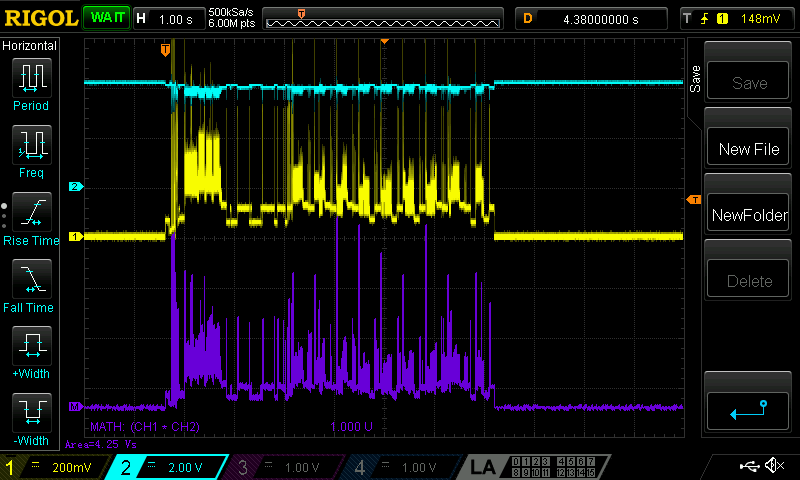Select the Period measurement icon
The height and width of the screenshot is (480, 800).
tap(31, 77)
